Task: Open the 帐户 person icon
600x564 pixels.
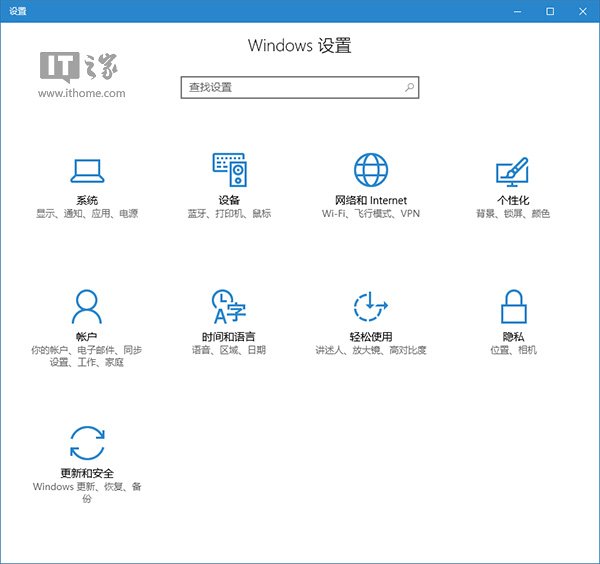Action: coord(87,306)
